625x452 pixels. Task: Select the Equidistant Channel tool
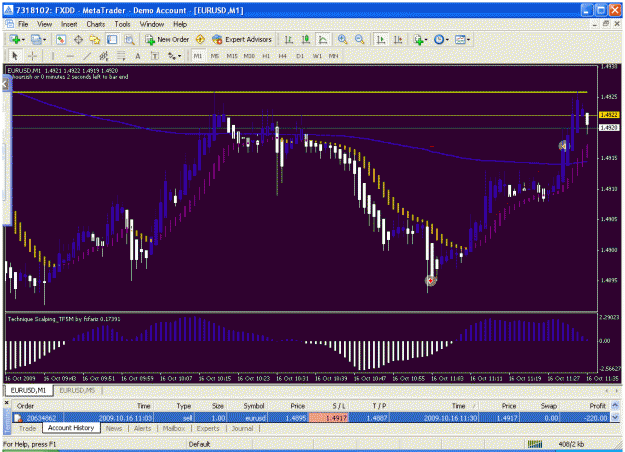click(104, 56)
